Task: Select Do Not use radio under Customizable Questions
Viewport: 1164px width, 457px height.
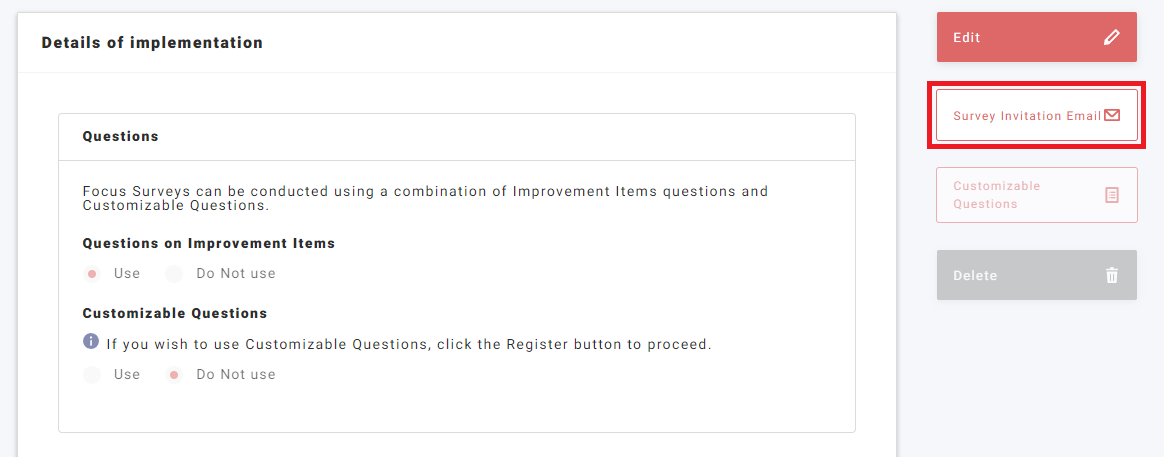Action: pos(175,375)
